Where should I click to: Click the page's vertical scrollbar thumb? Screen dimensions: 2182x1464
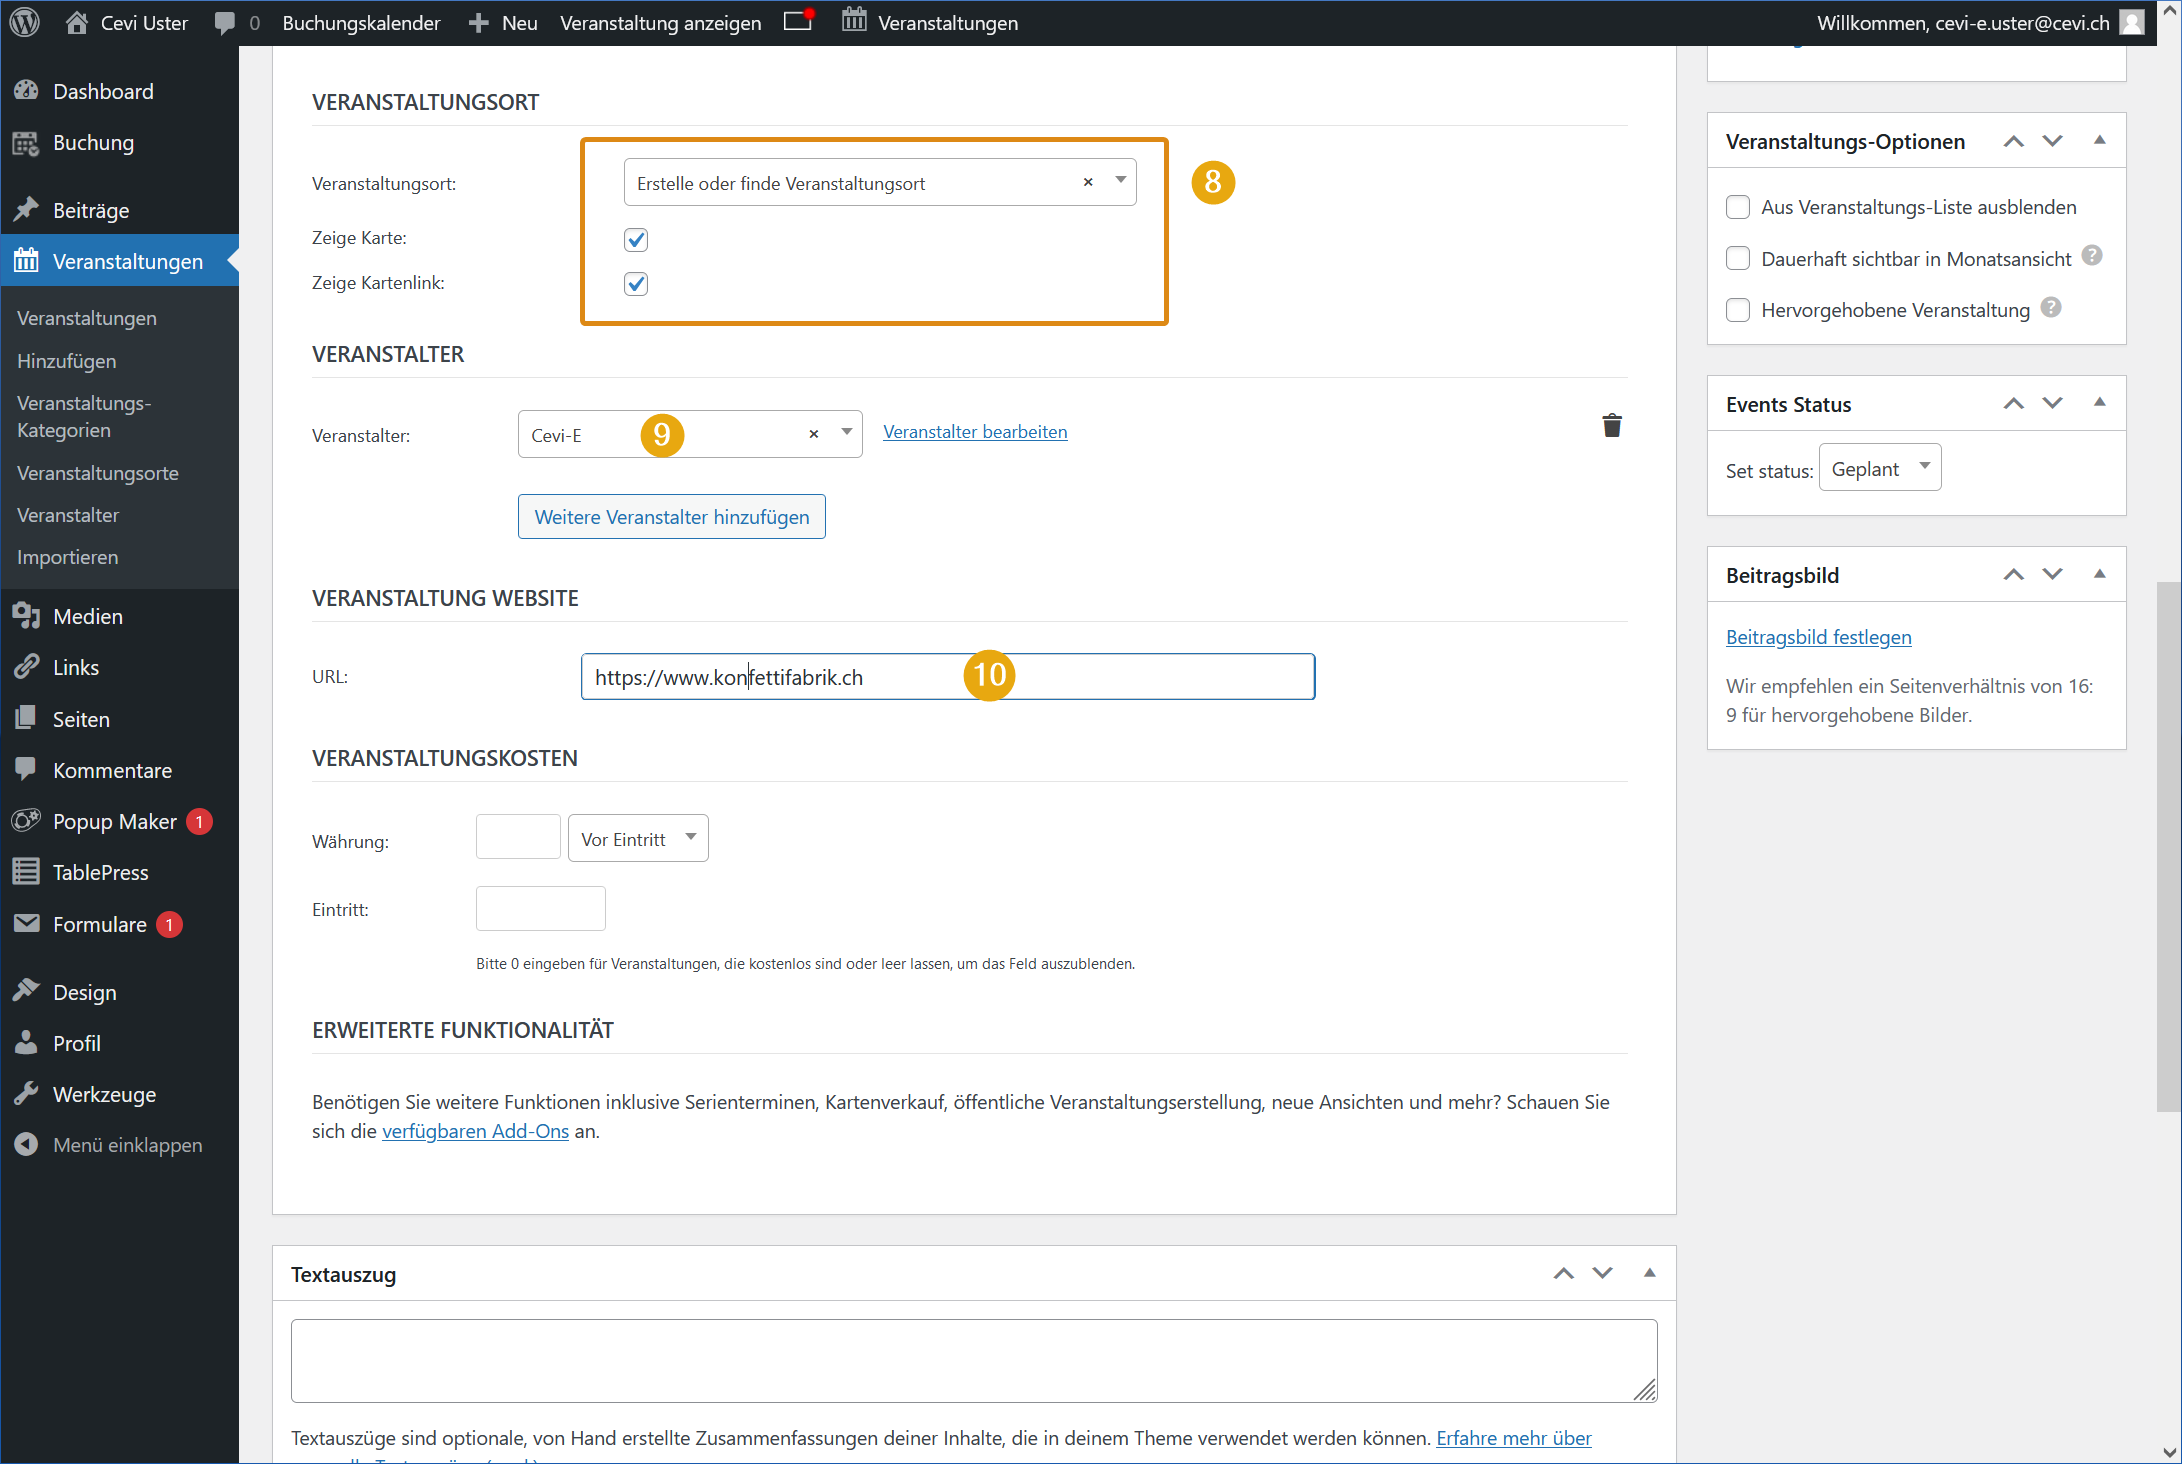(x=2168, y=845)
